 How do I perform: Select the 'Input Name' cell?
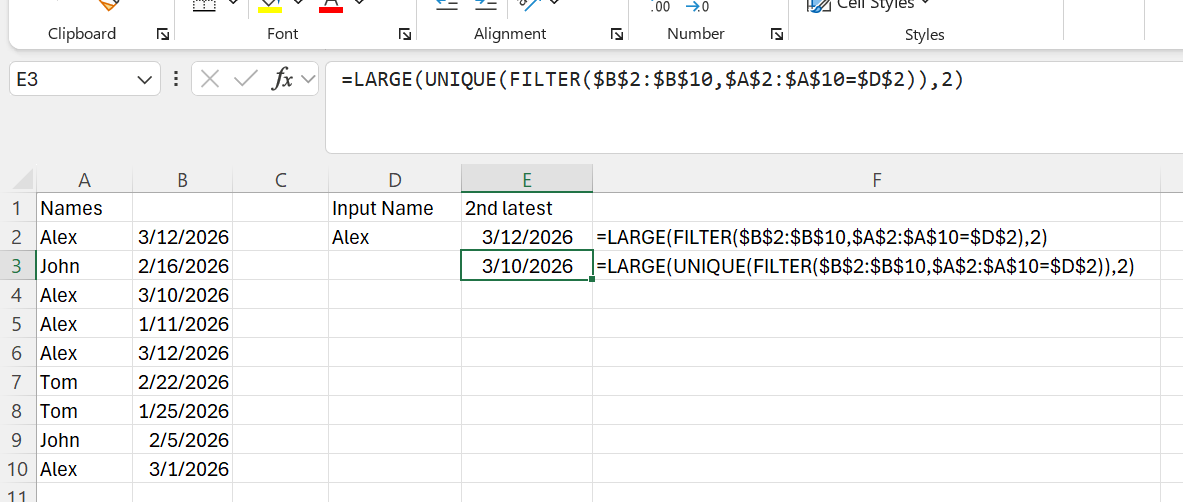[395, 208]
